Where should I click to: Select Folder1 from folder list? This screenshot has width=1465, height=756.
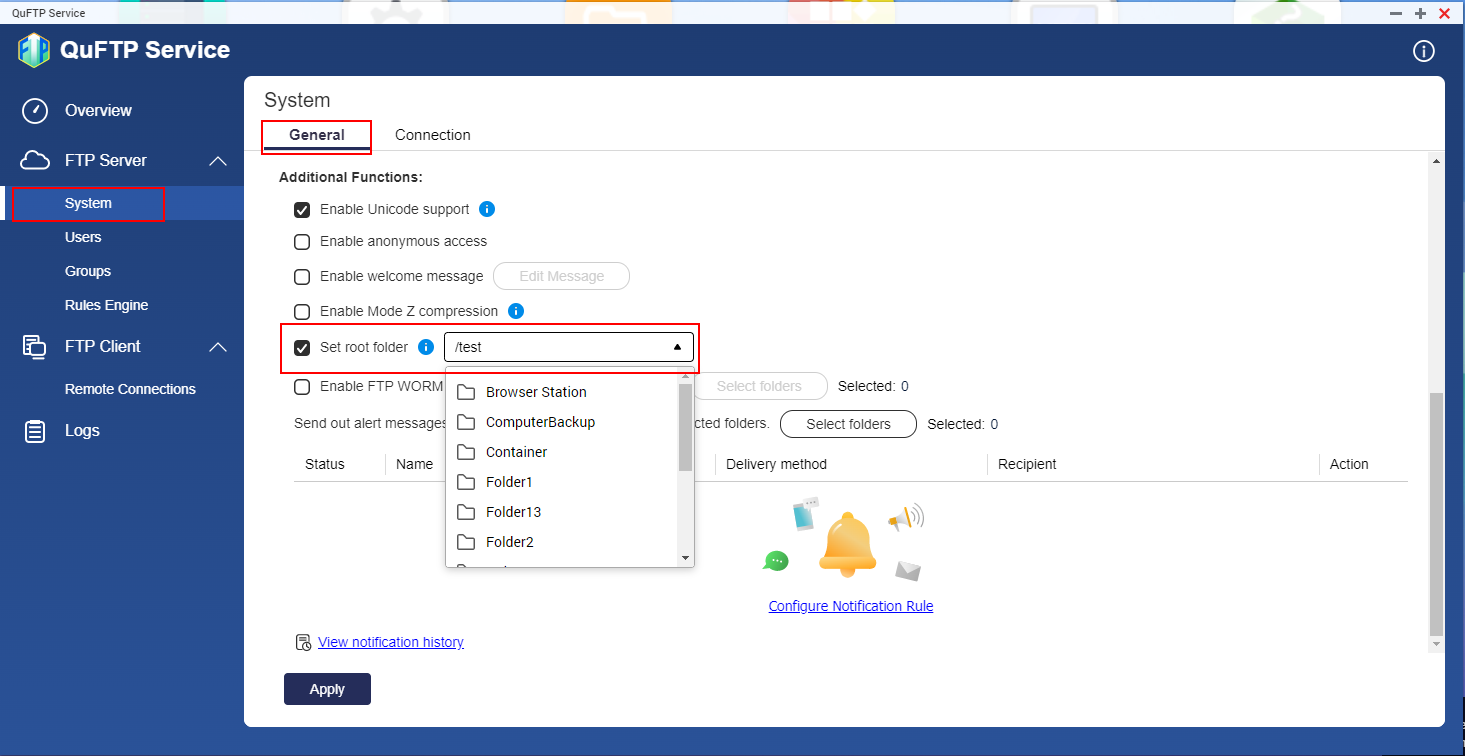point(562,482)
